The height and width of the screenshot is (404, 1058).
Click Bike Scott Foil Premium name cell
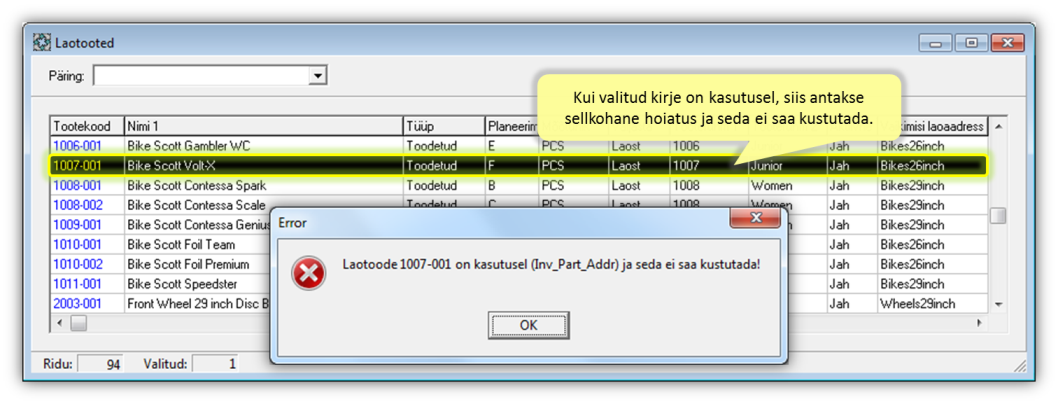(x=197, y=264)
